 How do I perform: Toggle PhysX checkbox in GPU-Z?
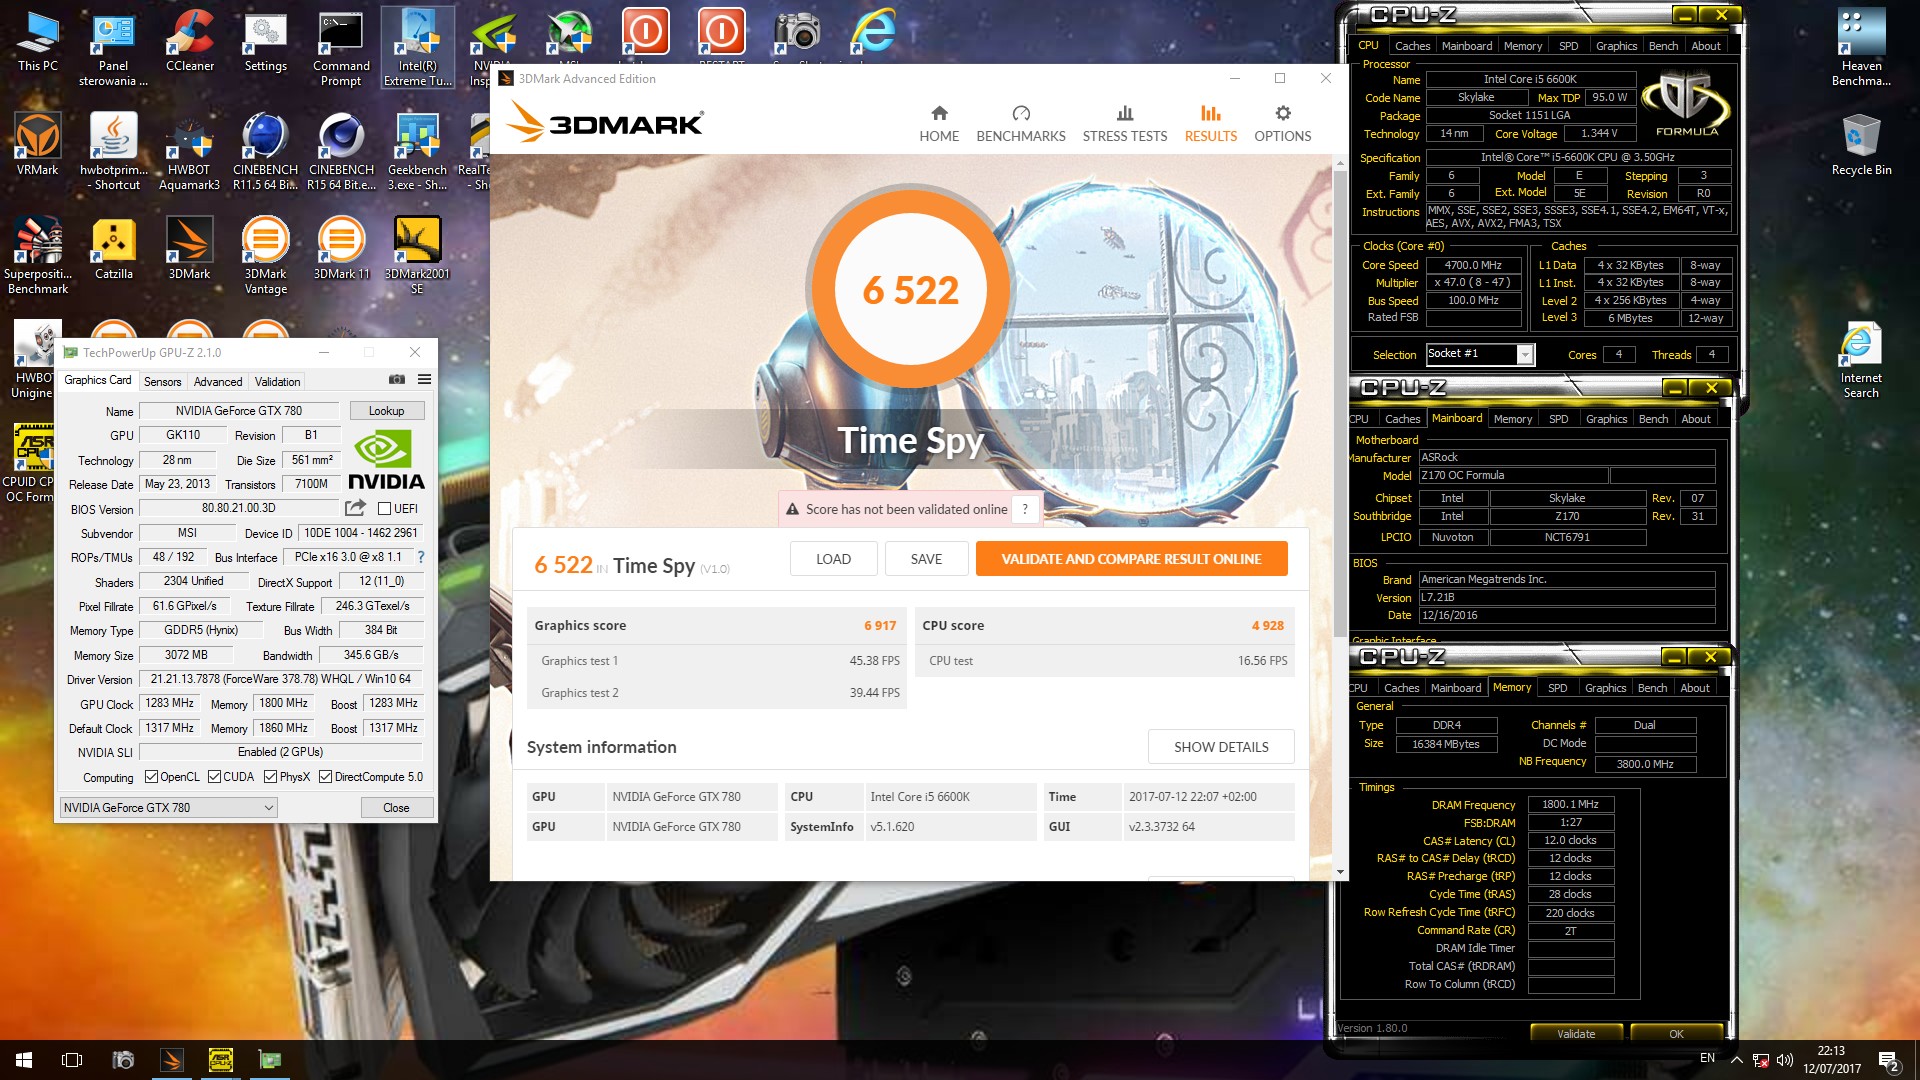(271, 777)
